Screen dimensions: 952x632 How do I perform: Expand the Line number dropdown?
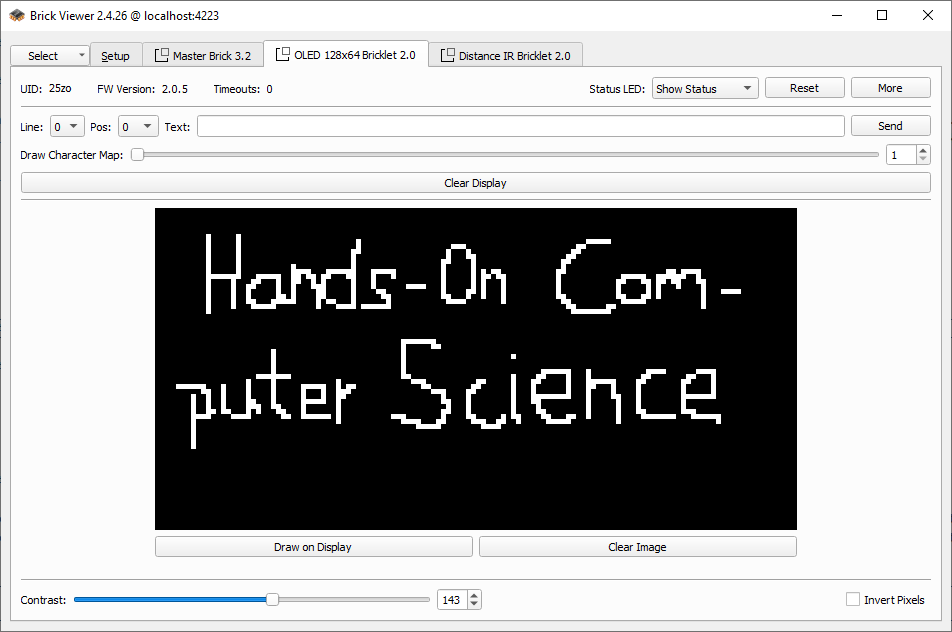point(67,126)
